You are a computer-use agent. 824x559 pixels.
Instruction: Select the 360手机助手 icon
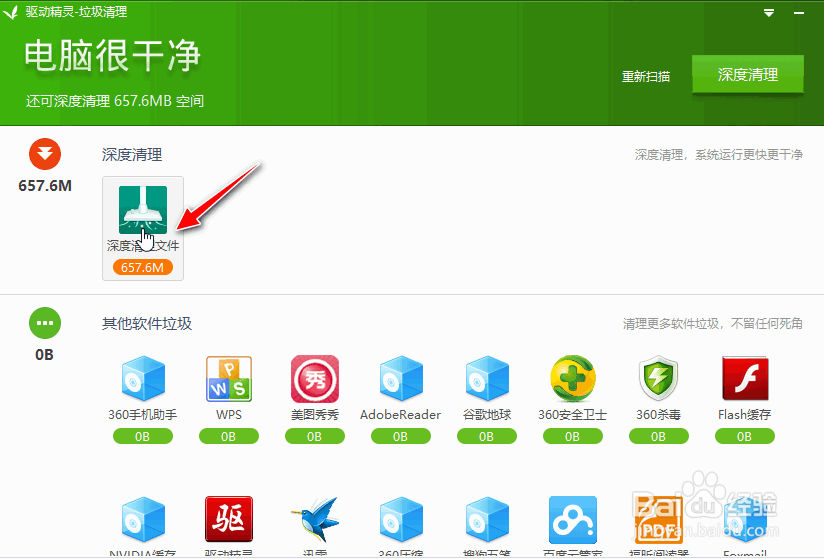click(x=143, y=378)
